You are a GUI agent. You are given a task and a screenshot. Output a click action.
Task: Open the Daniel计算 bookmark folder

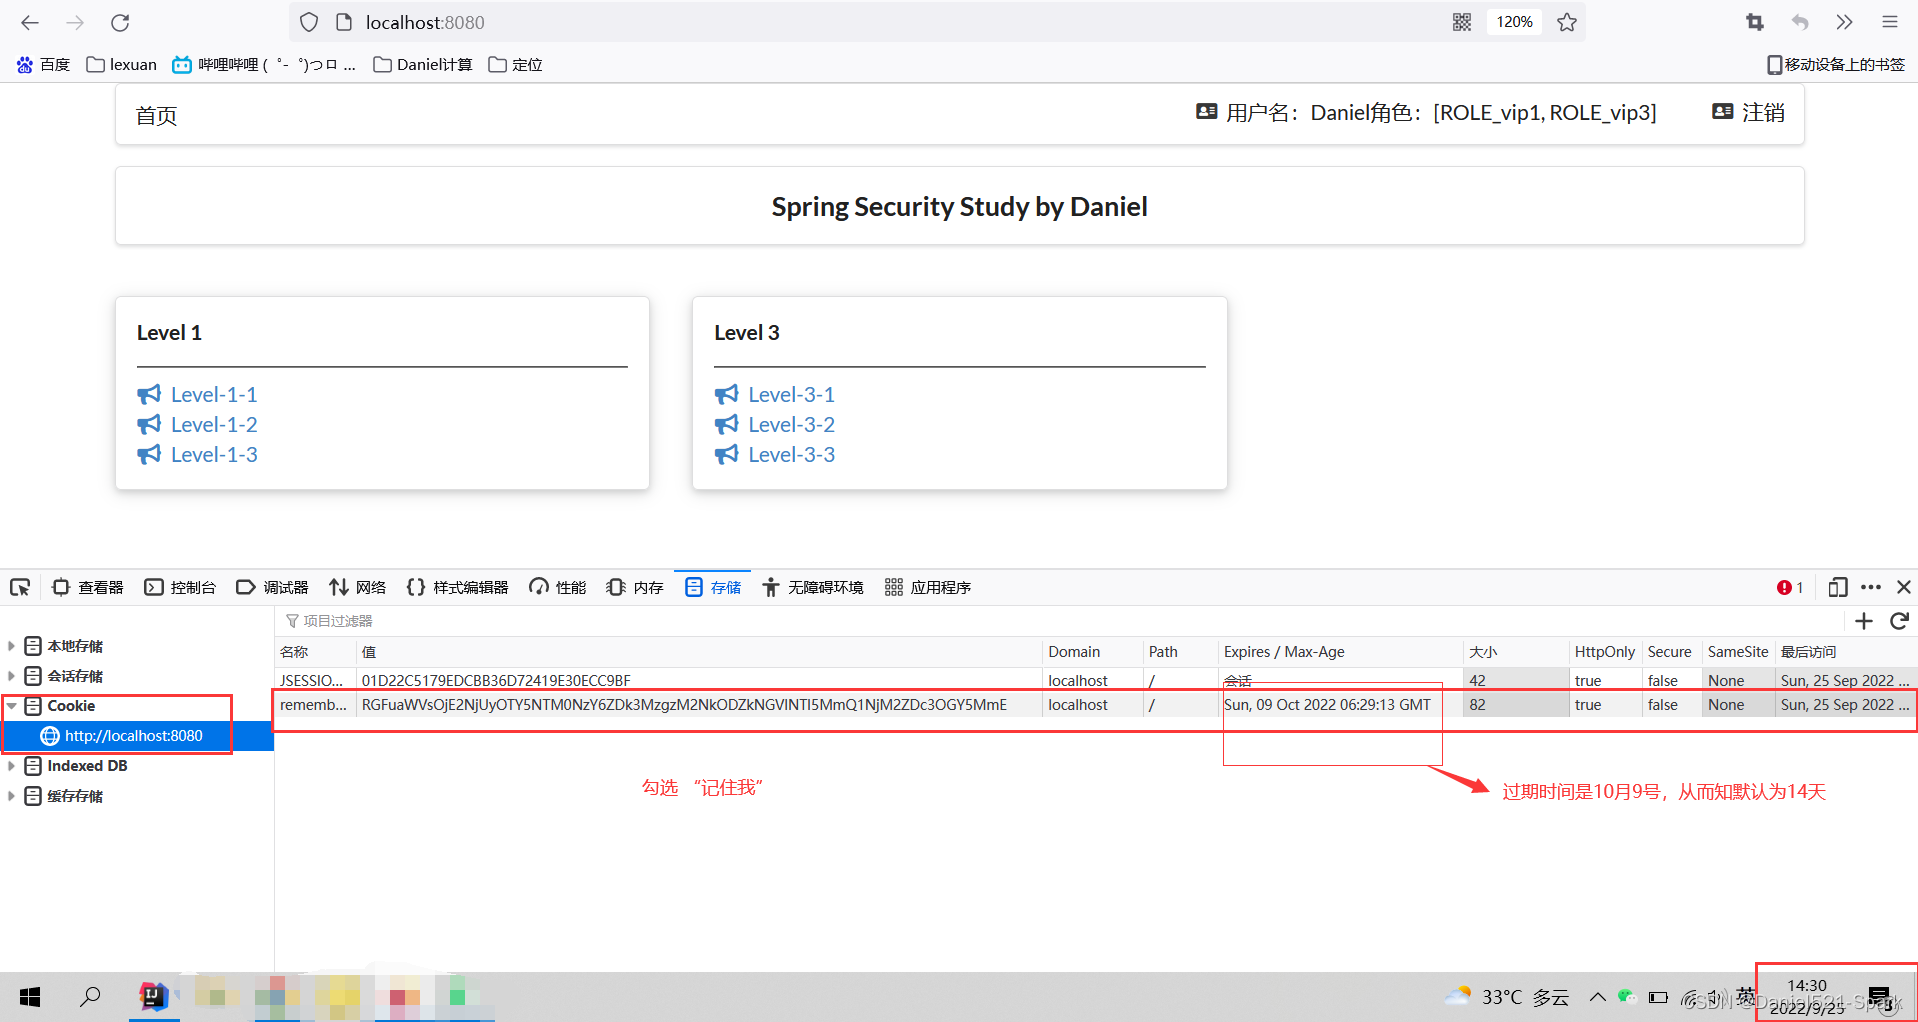point(423,65)
